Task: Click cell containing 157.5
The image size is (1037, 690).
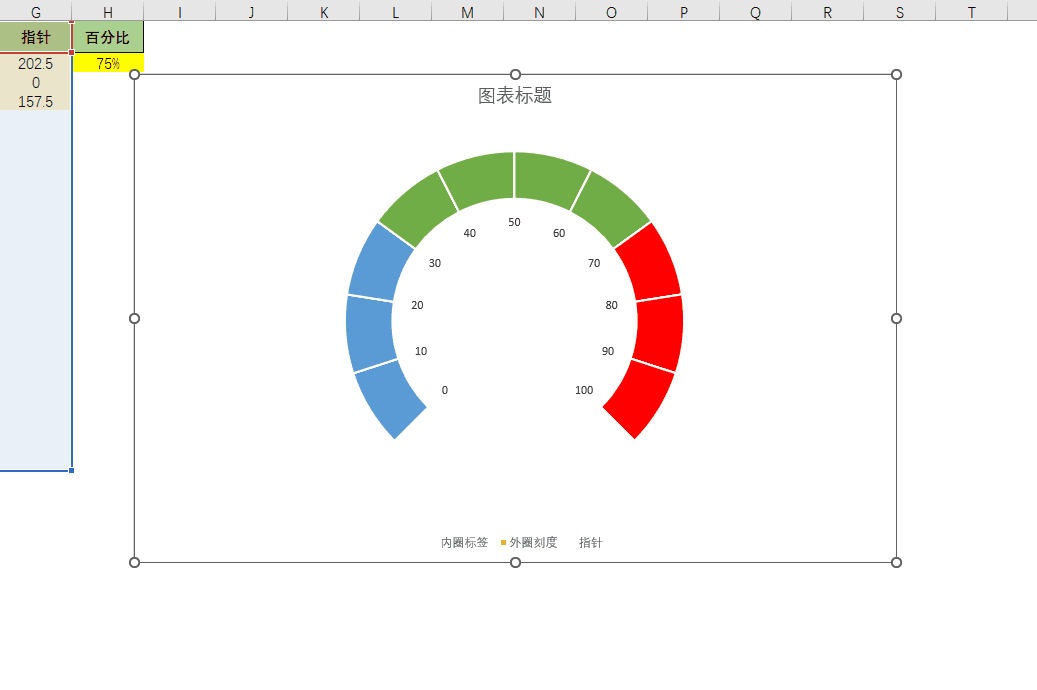Action: [x=36, y=102]
